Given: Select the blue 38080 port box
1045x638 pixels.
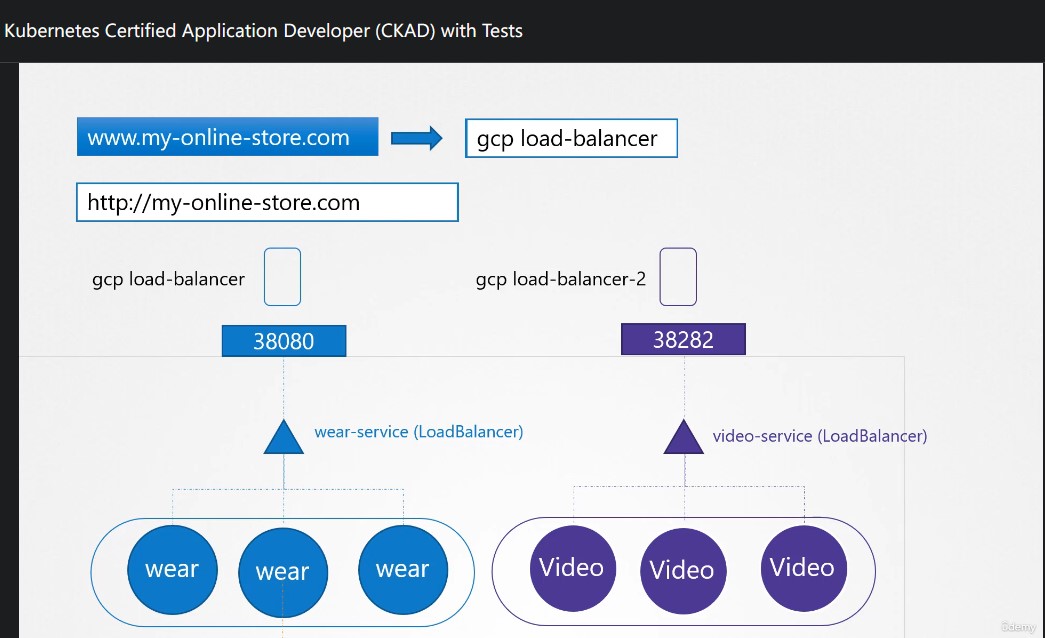Looking at the screenshot, I should [x=284, y=341].
